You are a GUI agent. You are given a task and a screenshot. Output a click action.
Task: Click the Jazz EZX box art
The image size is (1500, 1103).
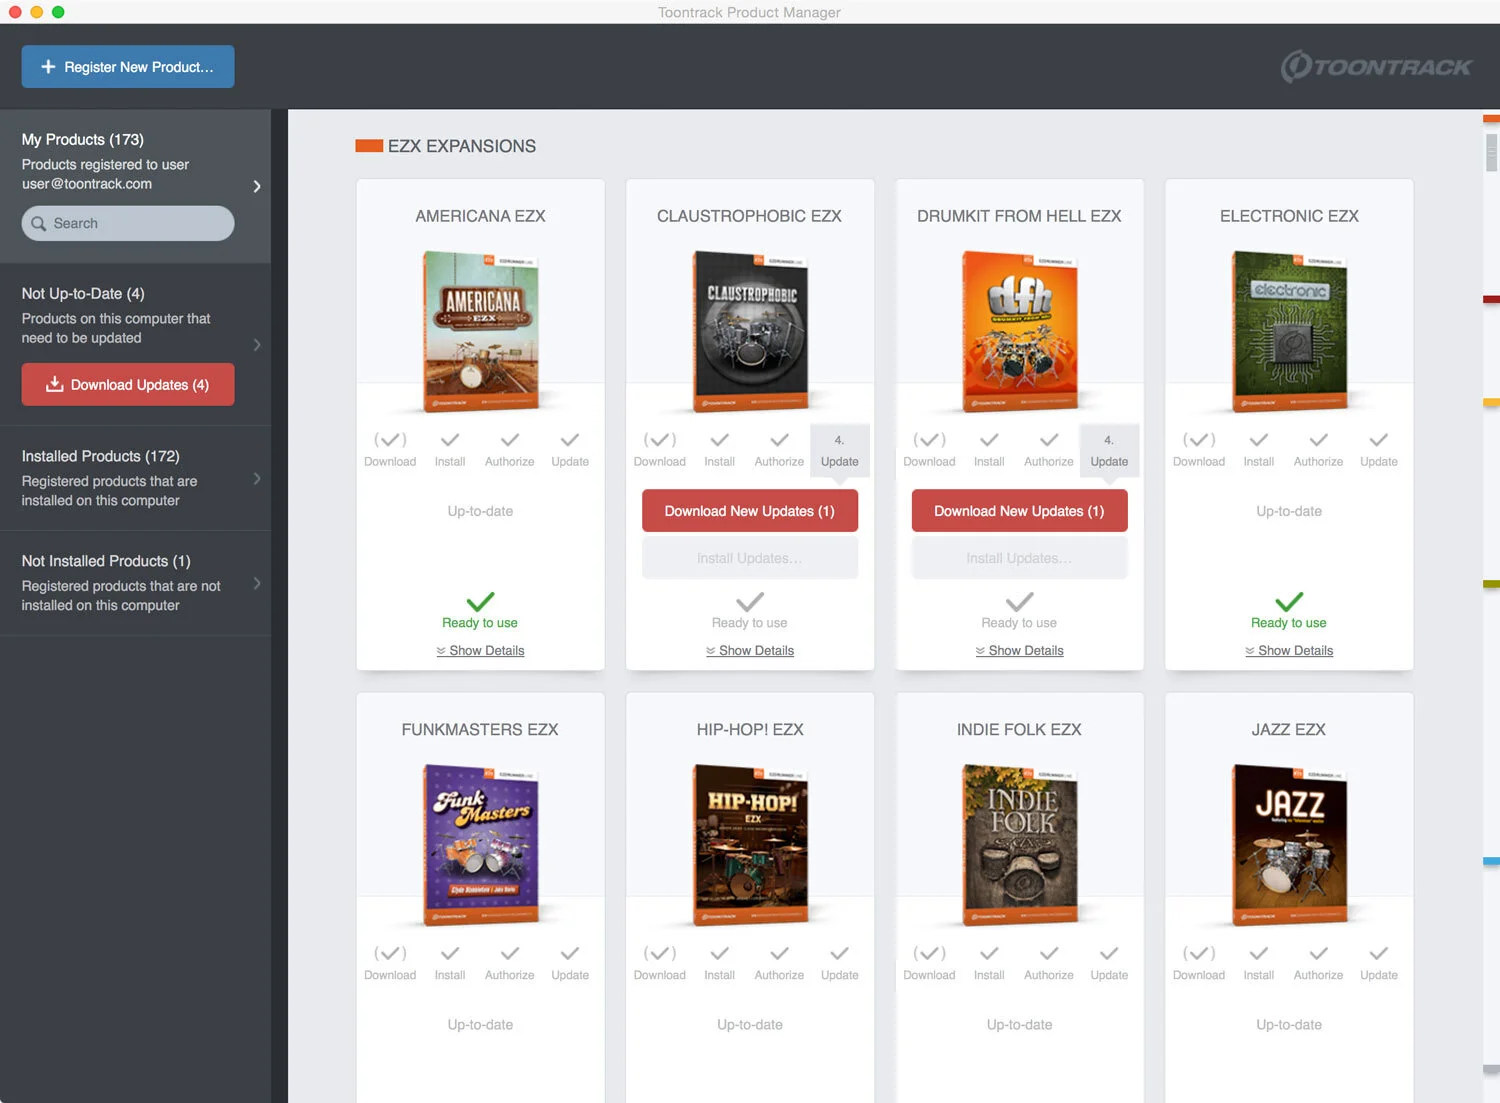point(1289,845)
